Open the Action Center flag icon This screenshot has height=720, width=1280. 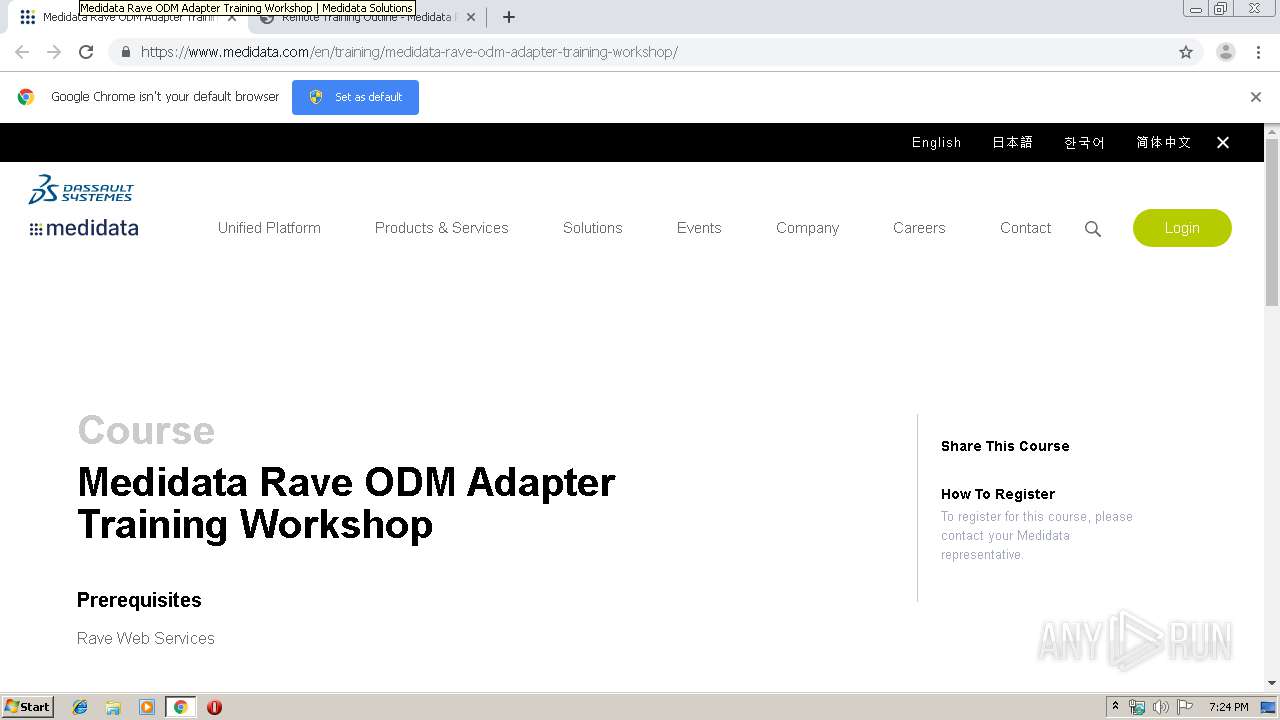[x=1185, y=707]
